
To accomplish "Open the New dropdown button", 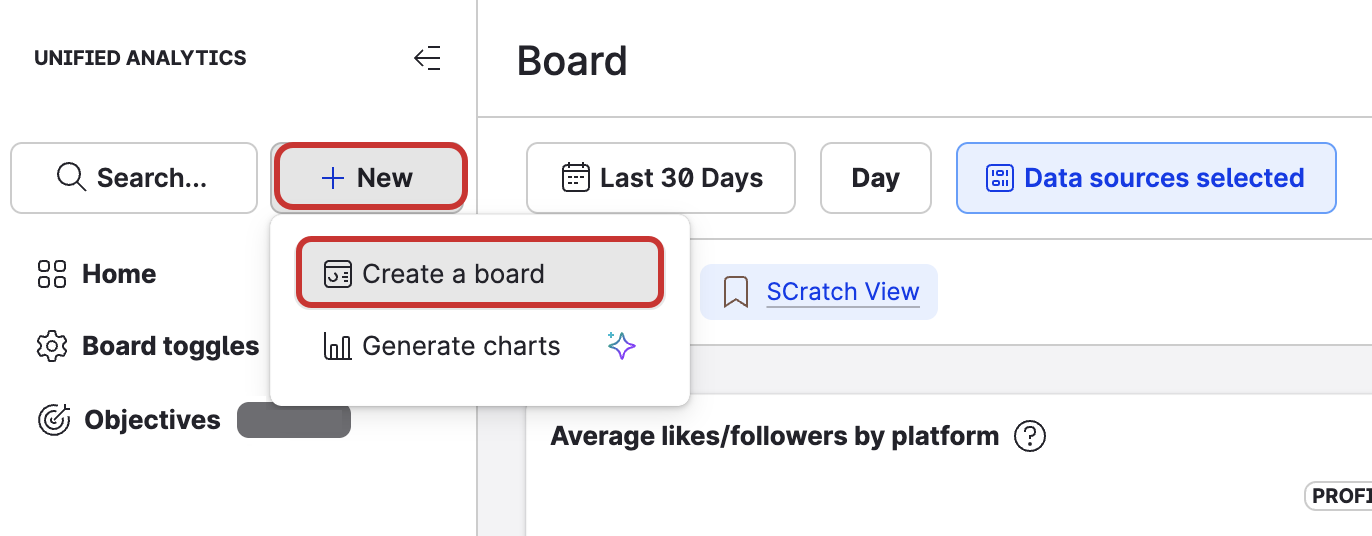I will (368, 178).
